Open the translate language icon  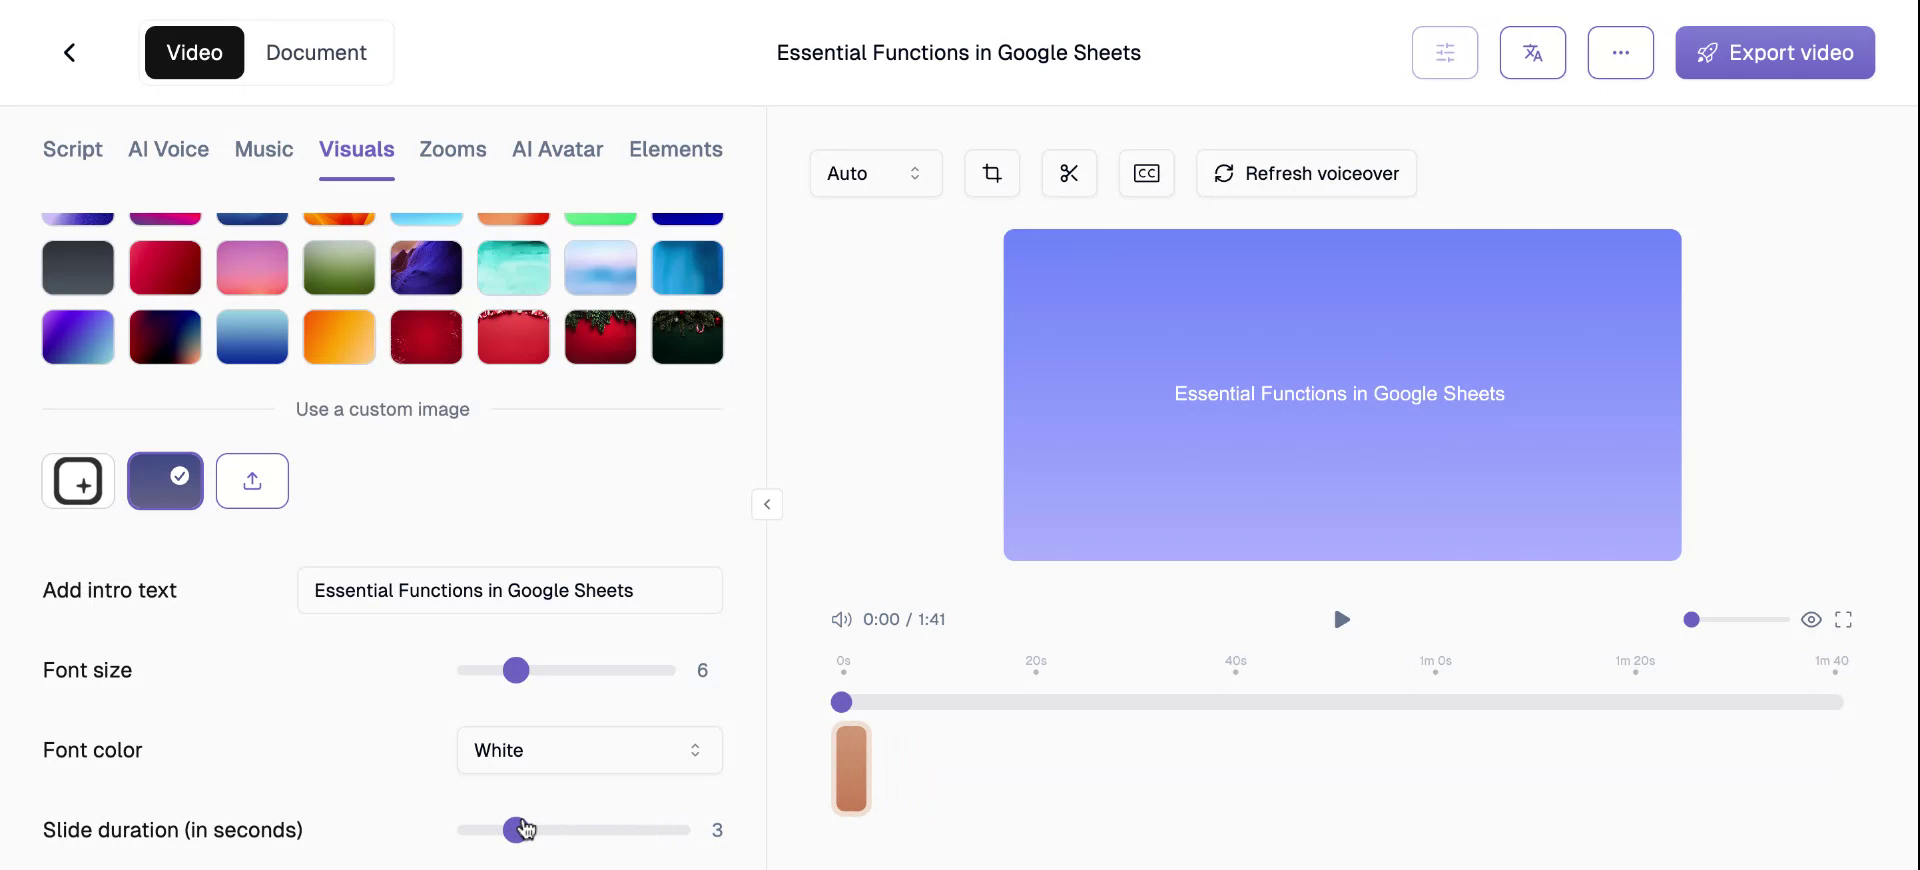pyautogui.click(x=1532, y=53)
